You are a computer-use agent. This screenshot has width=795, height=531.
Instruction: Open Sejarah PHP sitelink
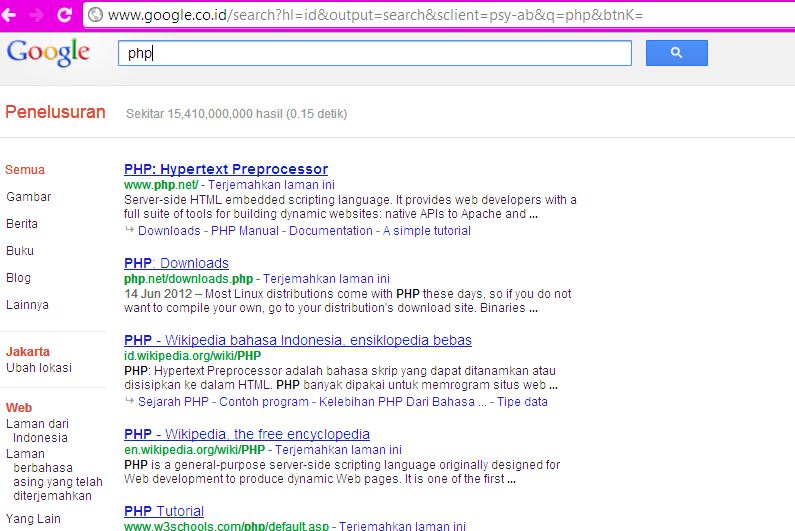point(173,402)
